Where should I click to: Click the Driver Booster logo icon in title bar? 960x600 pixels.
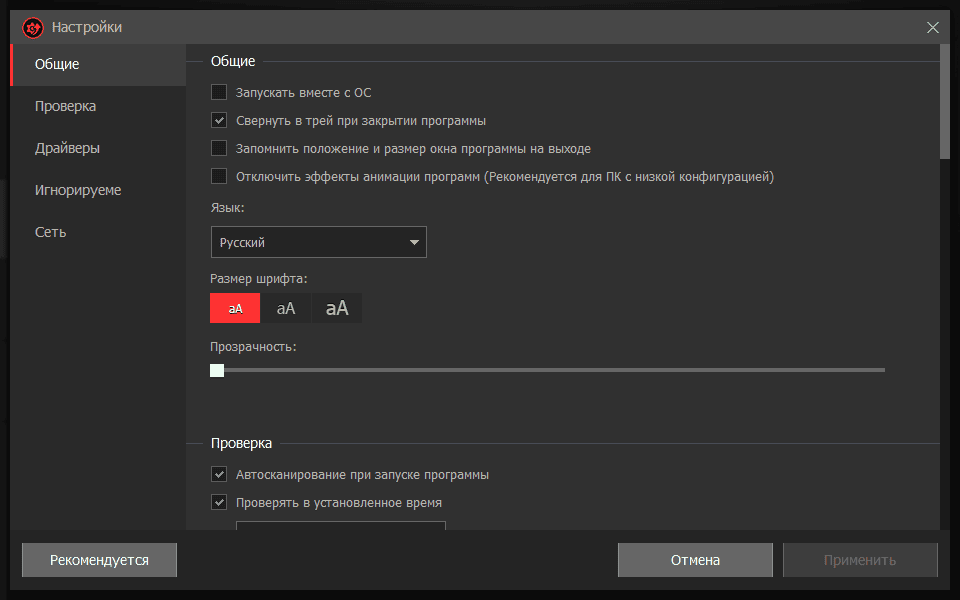33,28
